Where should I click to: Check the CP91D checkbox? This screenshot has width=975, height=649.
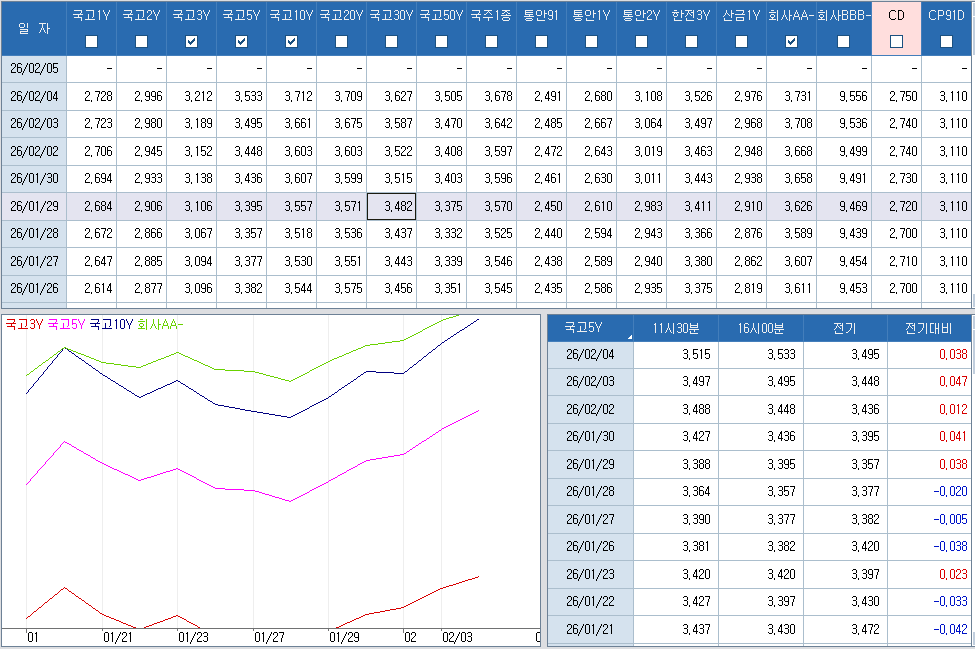946,41
